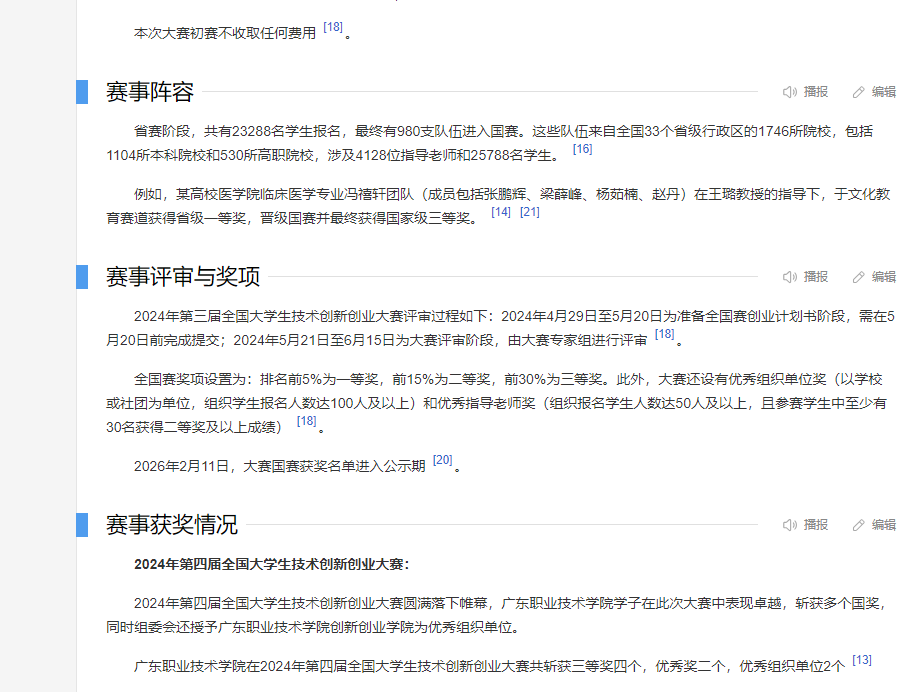The height and width of the screenshot is (692, 921).
Task: Click the 赛事评审与奖项 section heading
Action: 183,277
